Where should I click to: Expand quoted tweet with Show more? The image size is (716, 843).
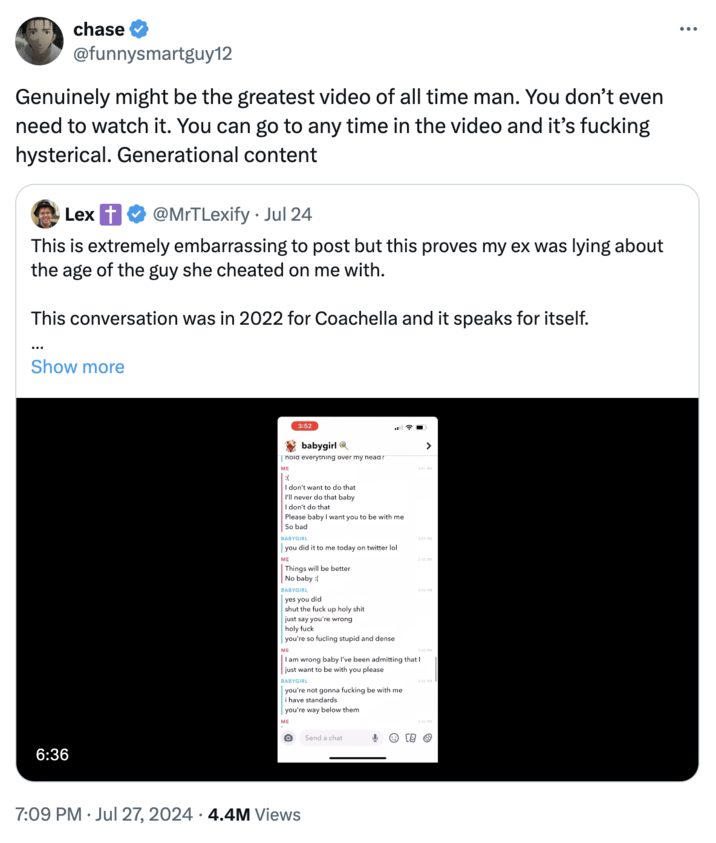tap(77, 366)
